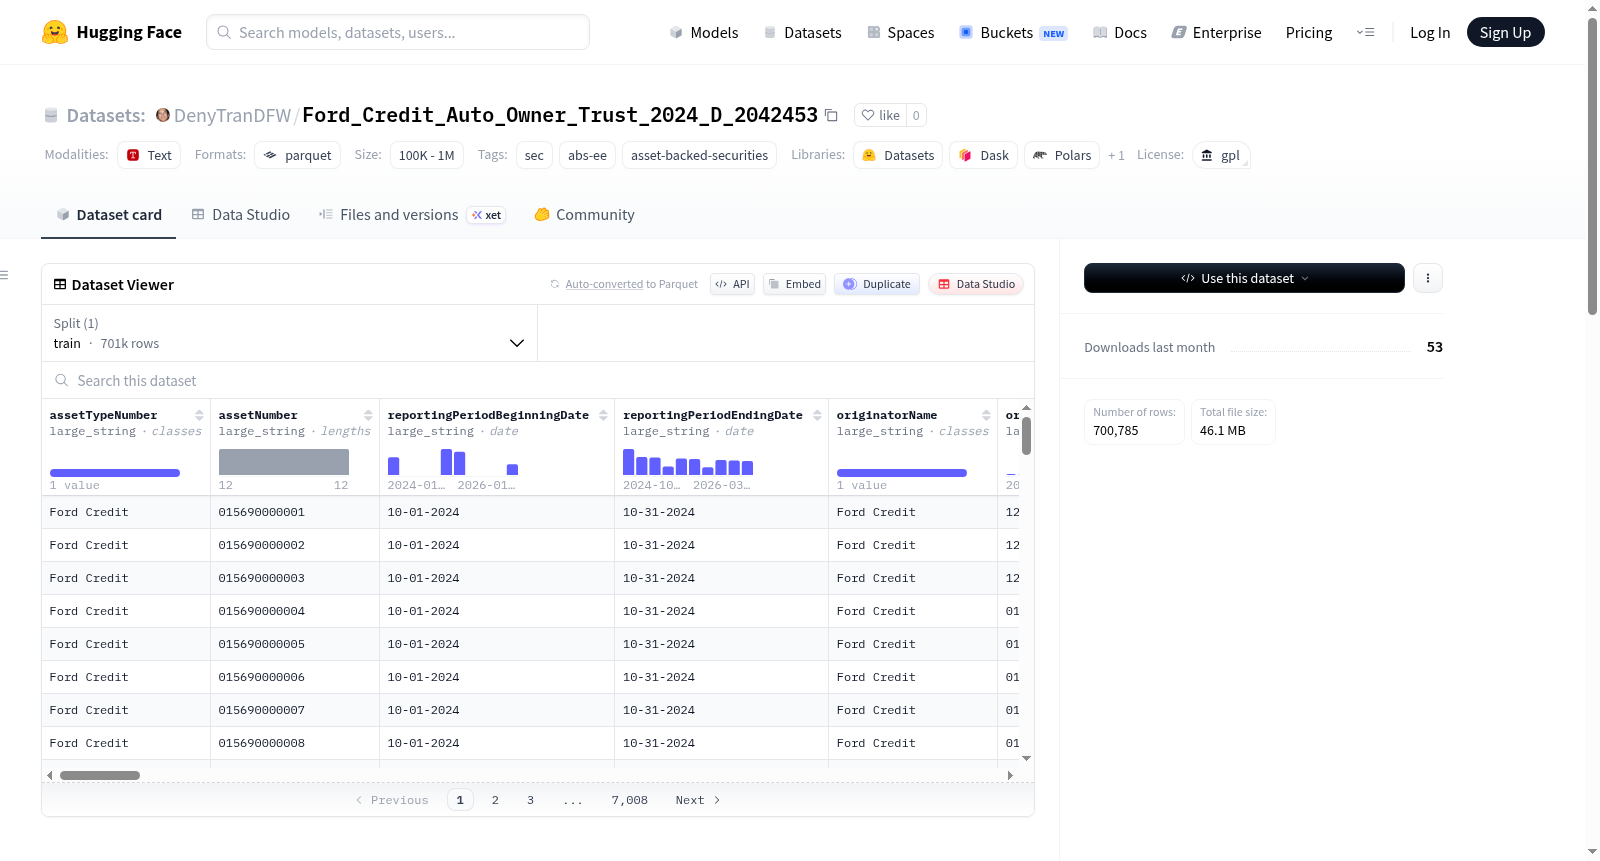Click the Embed button
This screenshot has height=861, width=1600.
(x=795, y=284)
